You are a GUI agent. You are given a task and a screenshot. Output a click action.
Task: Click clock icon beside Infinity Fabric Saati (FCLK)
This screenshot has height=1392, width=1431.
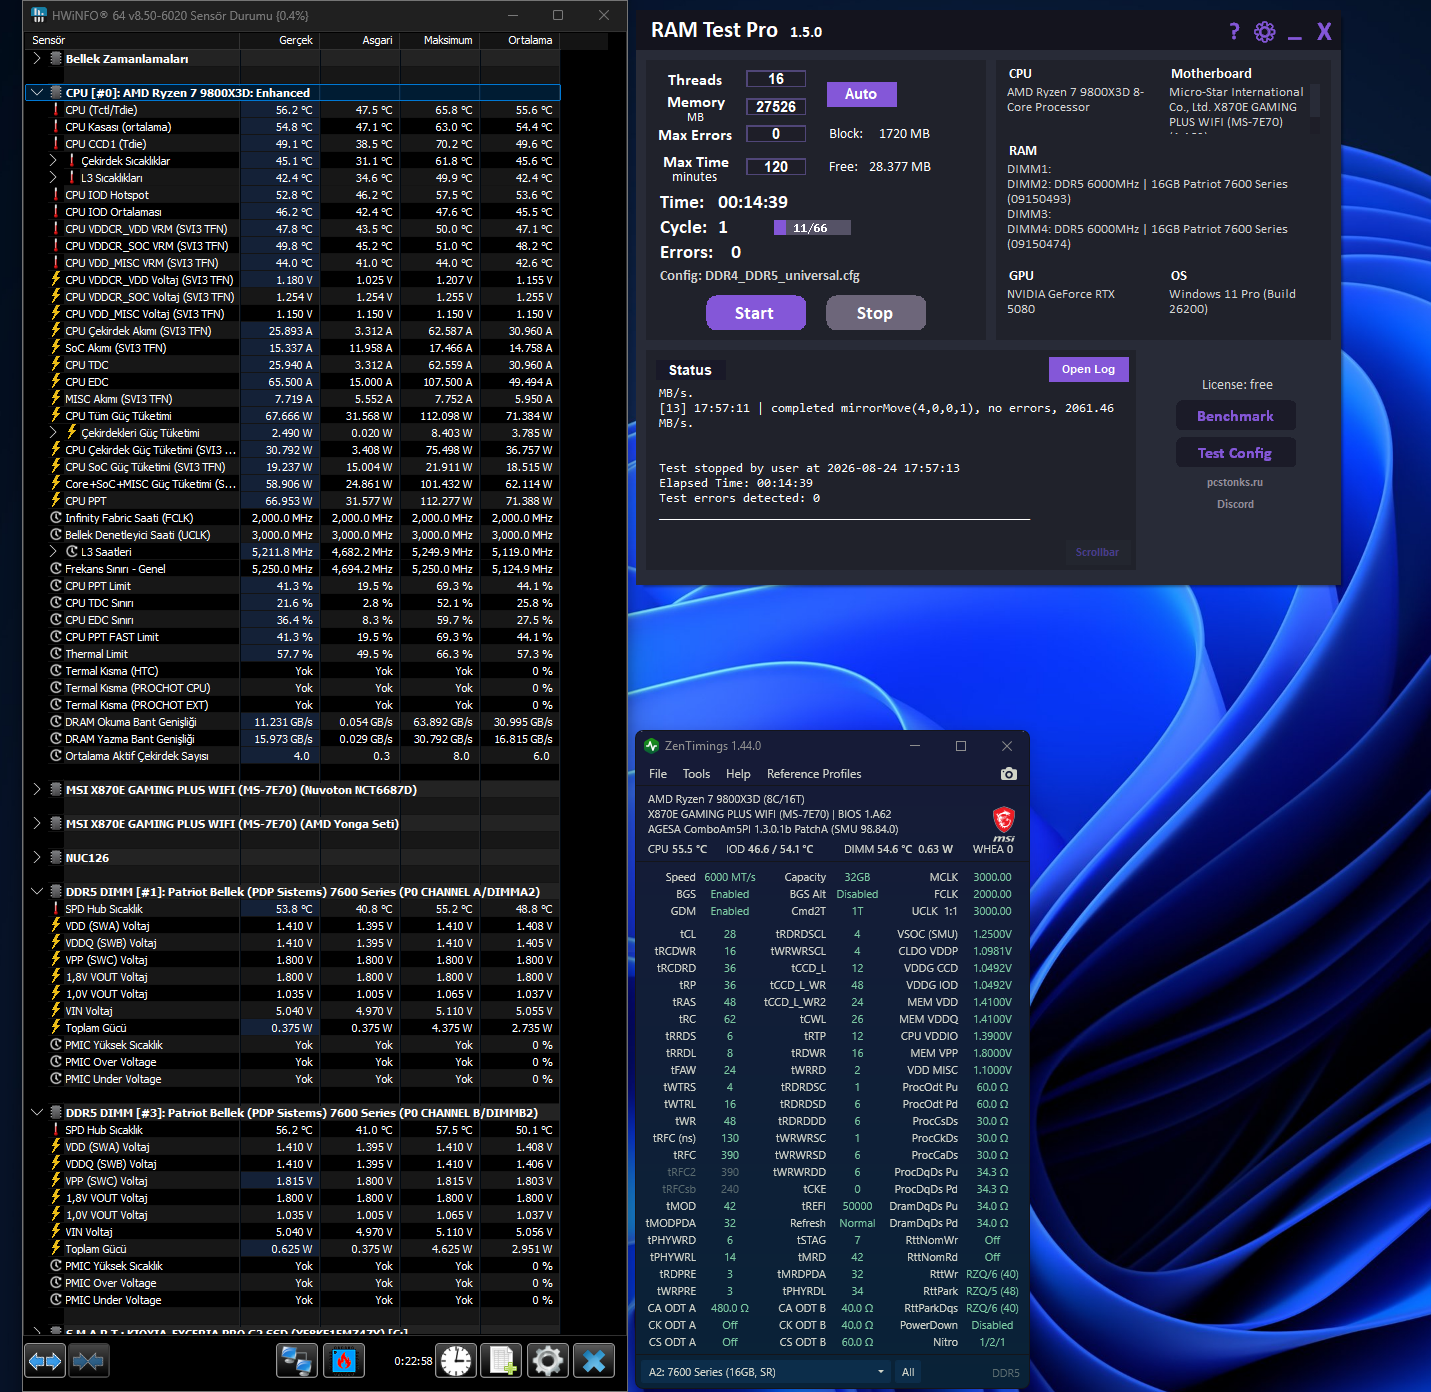pos(56,518)
